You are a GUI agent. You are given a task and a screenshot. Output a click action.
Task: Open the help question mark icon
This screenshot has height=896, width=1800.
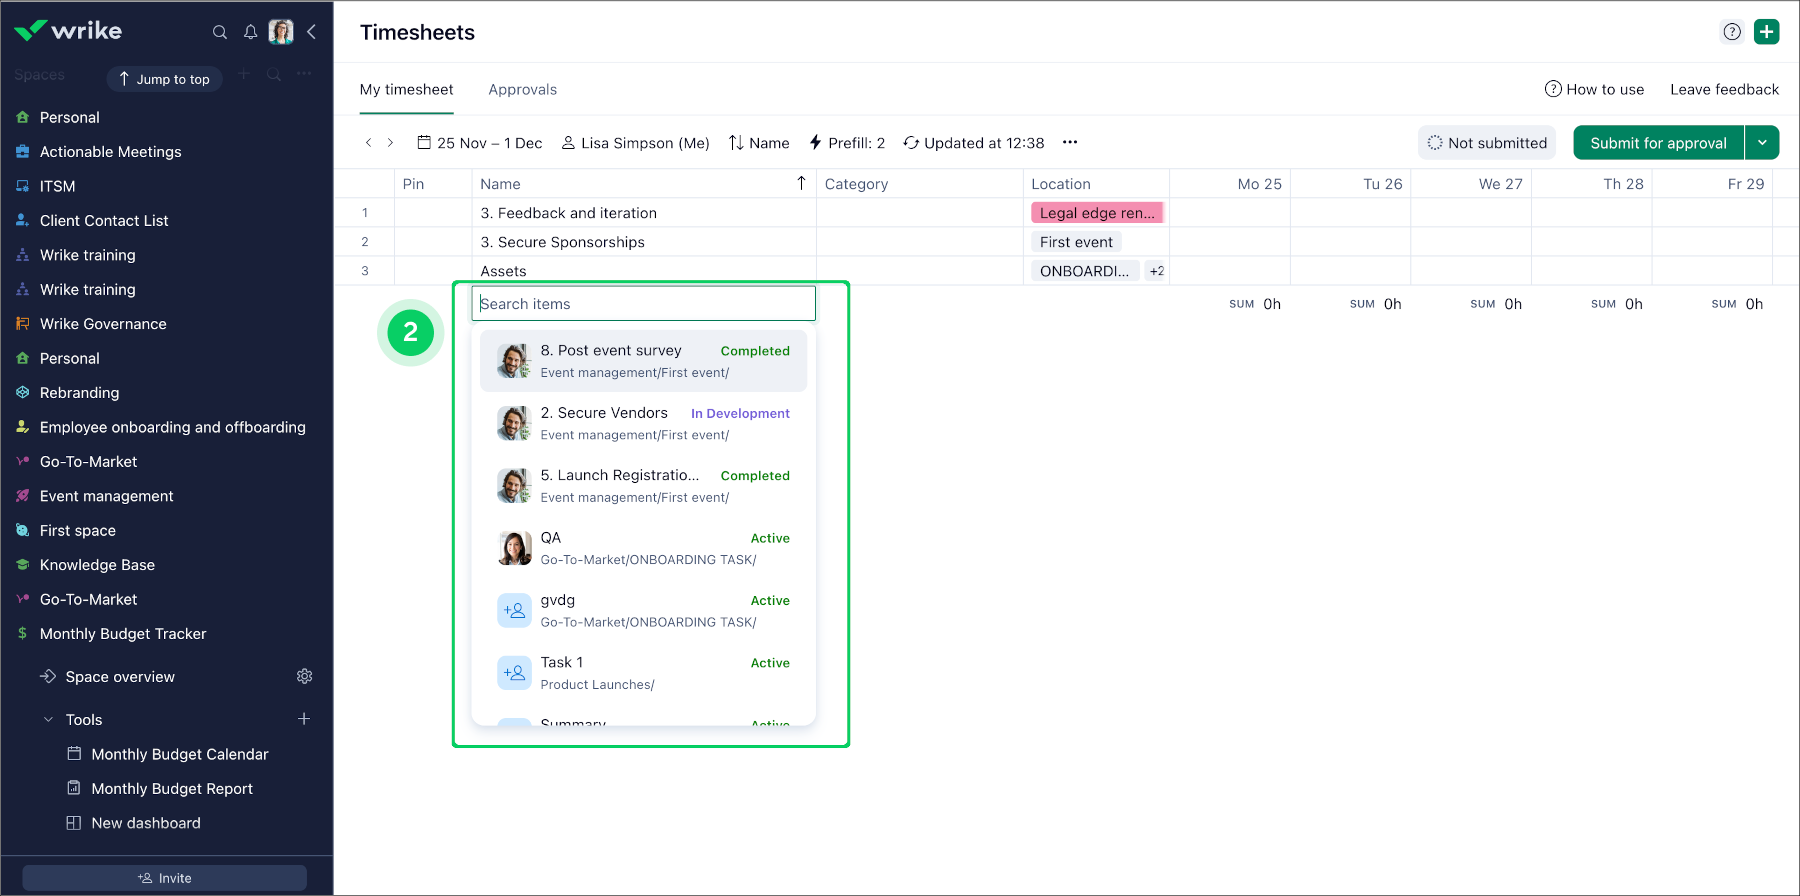[x=1732, y=32]
